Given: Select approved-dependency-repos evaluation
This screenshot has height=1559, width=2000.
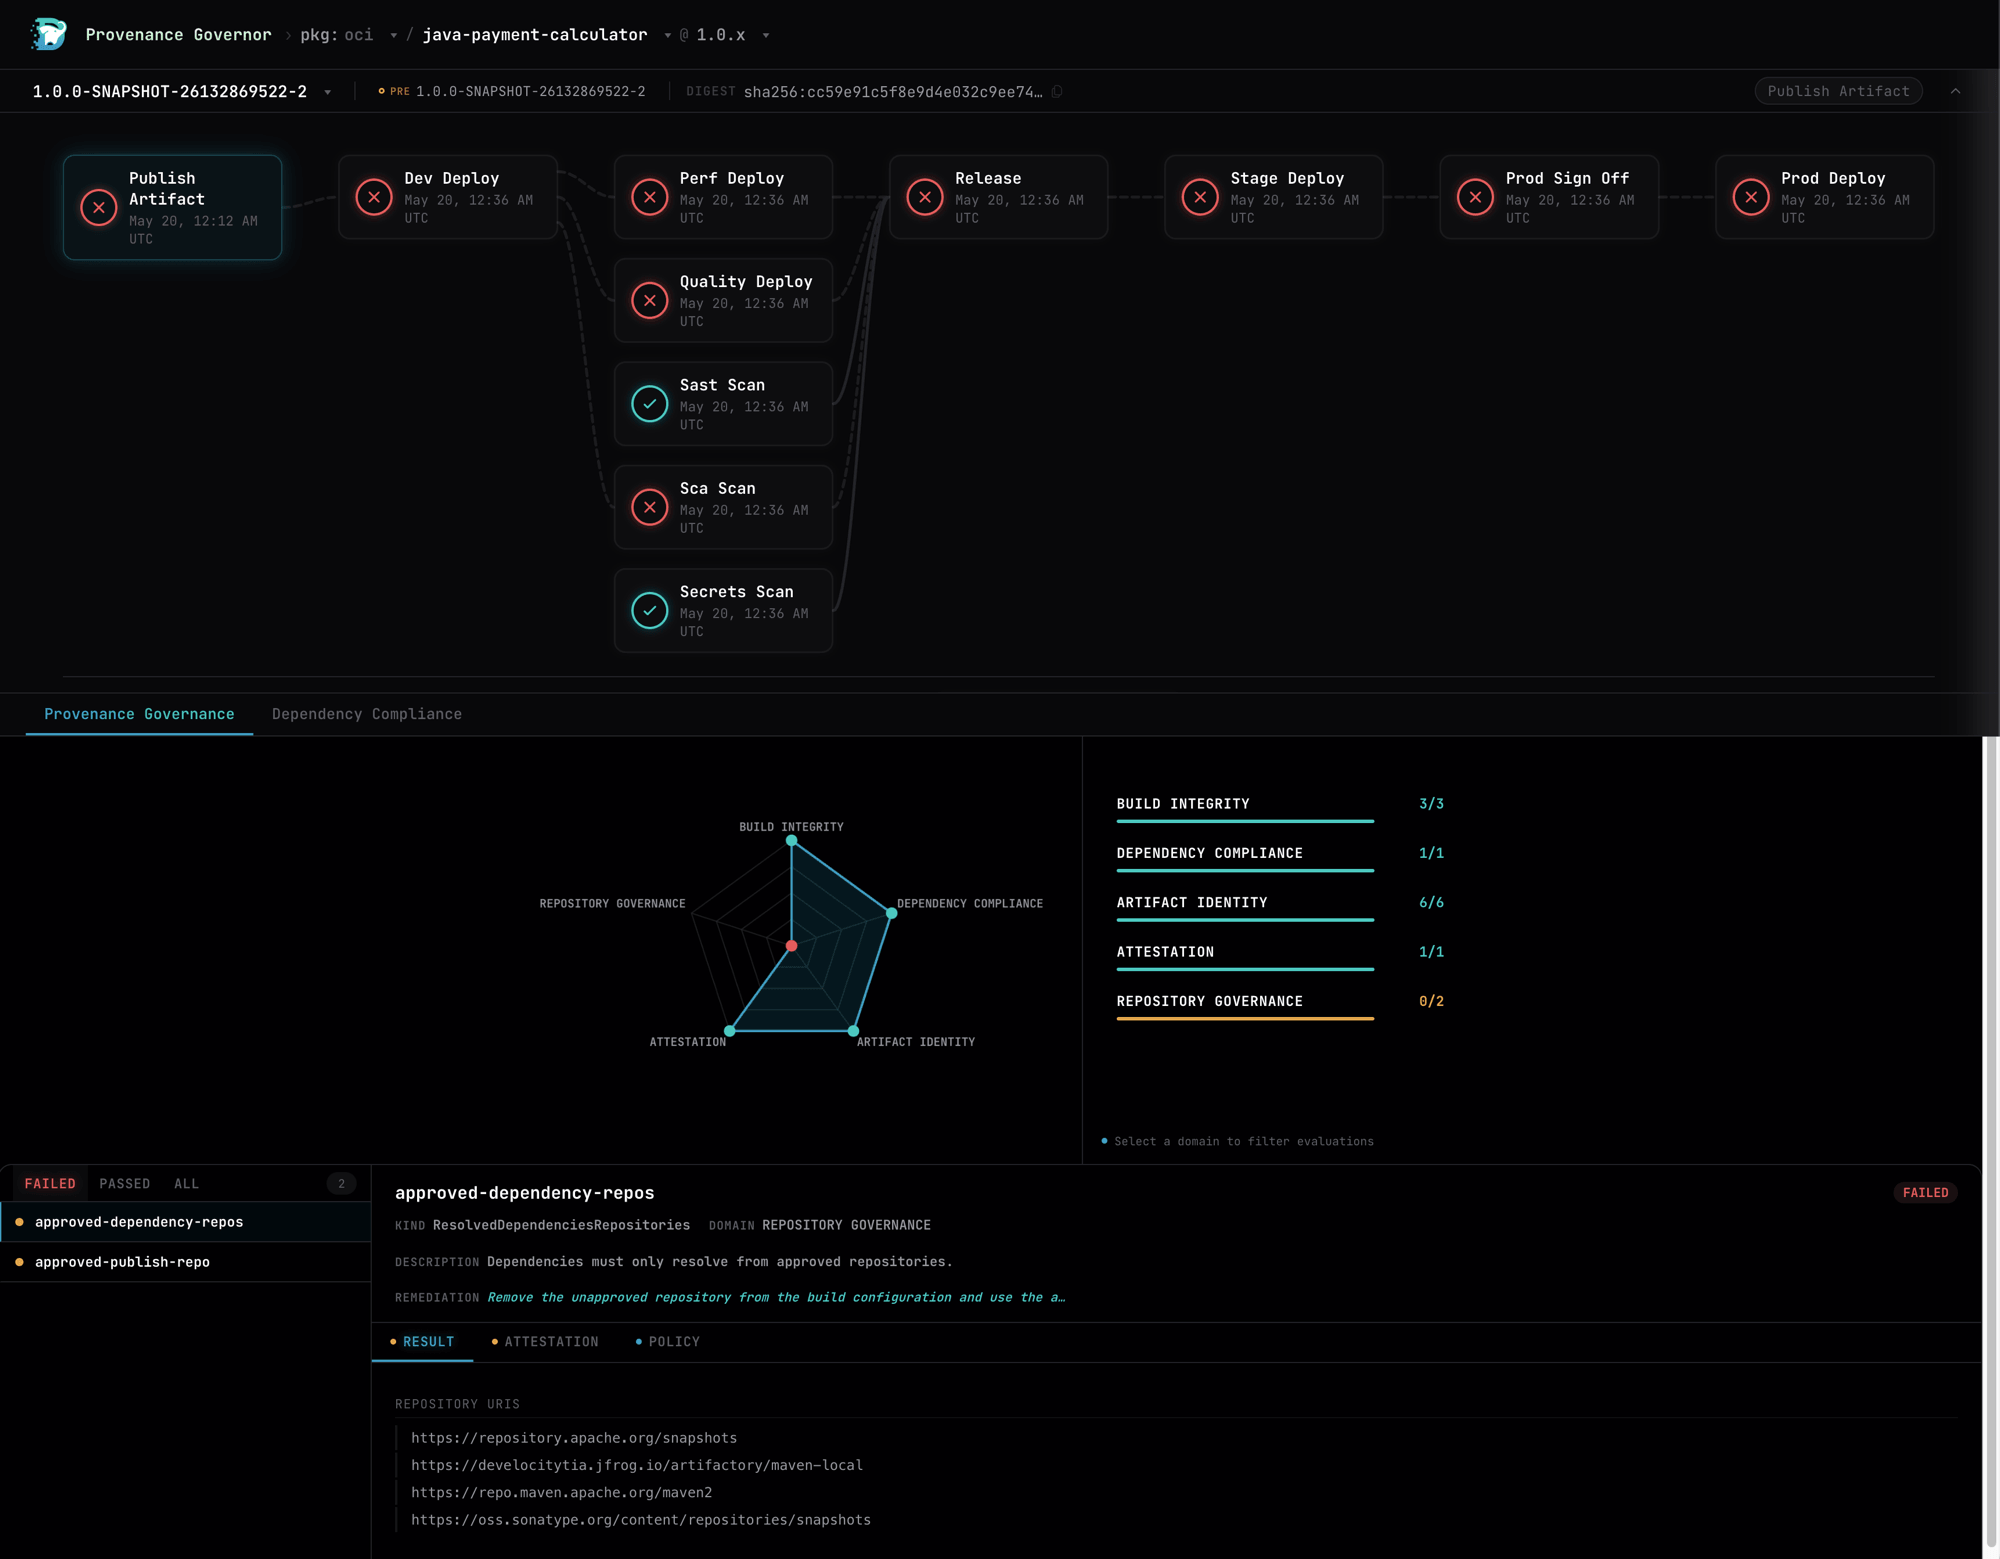Looking at the screenshot, I should coord(186,1222).
